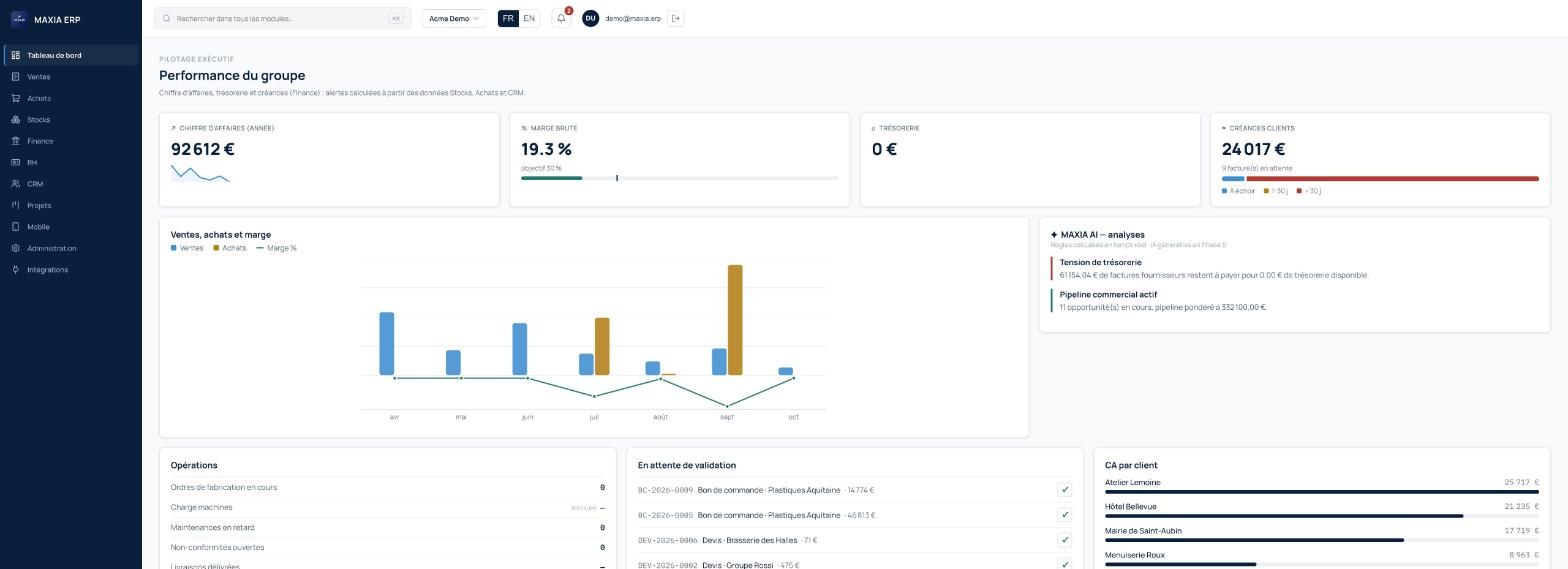Open the CRM module

(70, 184)
